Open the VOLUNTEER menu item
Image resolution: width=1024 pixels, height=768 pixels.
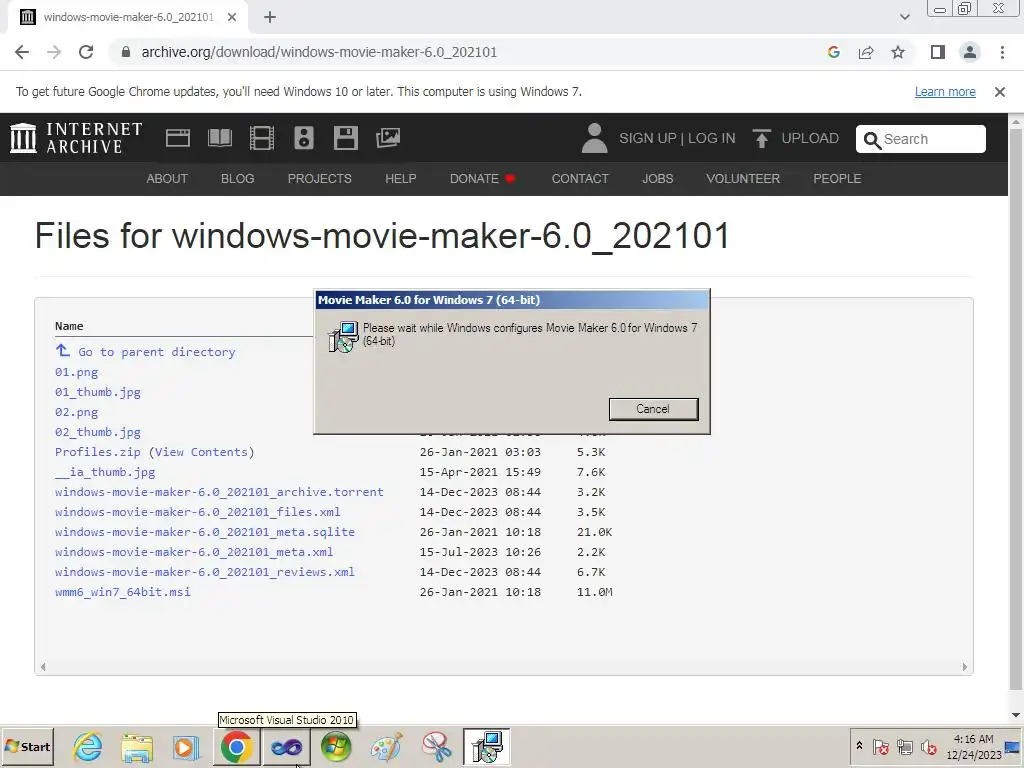(743, 178)
